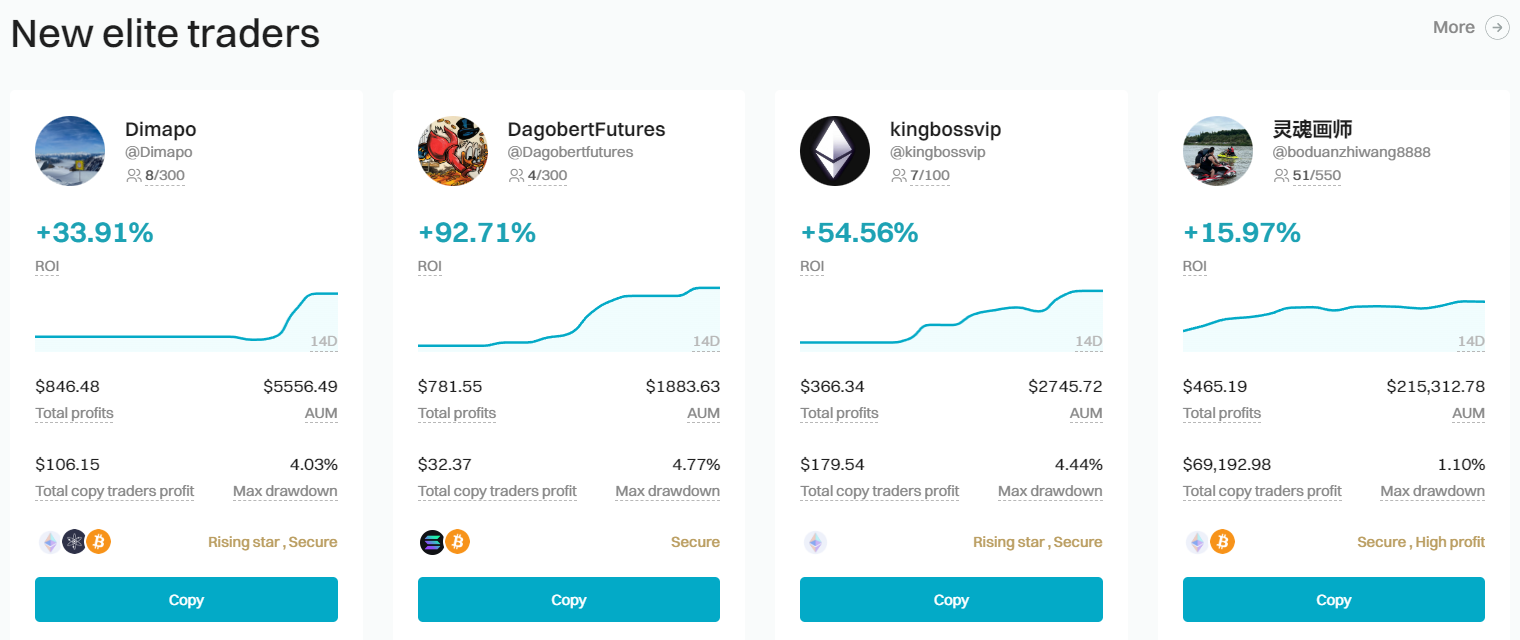This screenshot has width=1520, height=640.
Task: Hit Copy on kingbossvip's card
Action: [x=951, y=600]
